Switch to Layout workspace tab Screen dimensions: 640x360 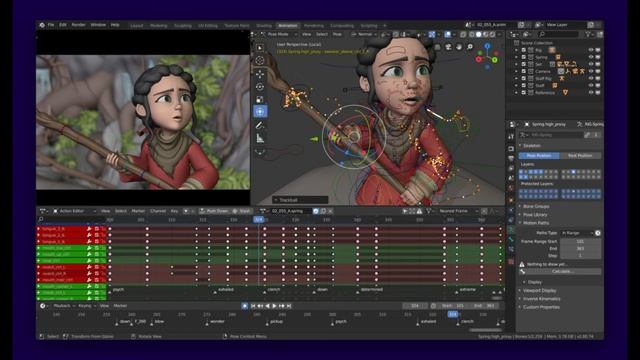(x=137, y=25)
